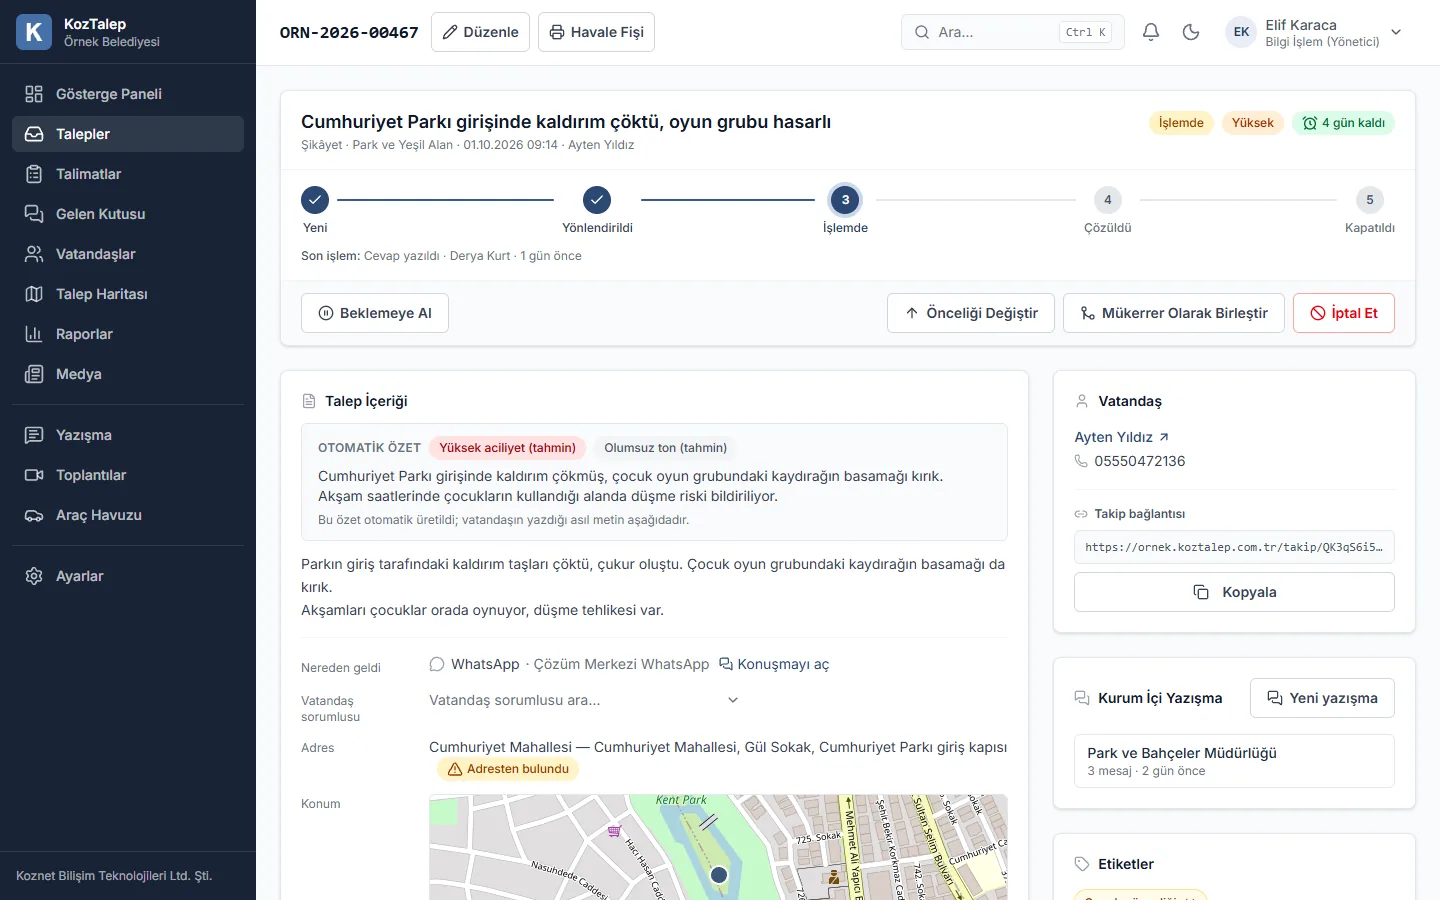Click the Beklemeye Al button
Image resolution: width=1440 pixels, height=900 pixels.
(375, 313)
